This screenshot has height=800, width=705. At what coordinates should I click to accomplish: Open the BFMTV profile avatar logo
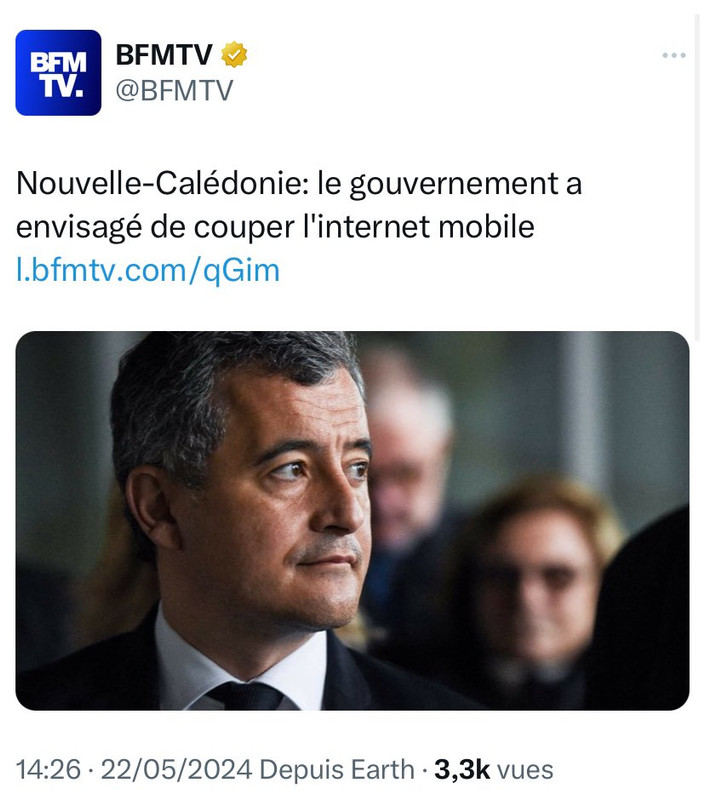tap(58, 72)
